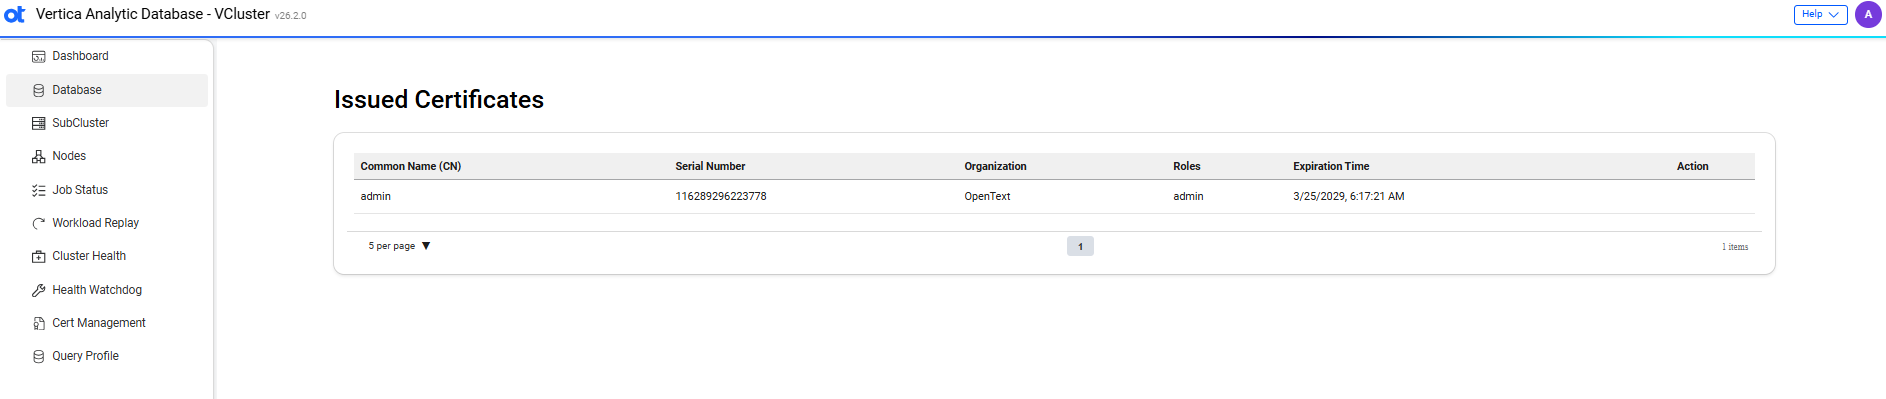Viewport: 1886px width, 399px height.
Task: Sort by Common Name (CN) column
Action: pyautogui.click(x=410, y=166)
